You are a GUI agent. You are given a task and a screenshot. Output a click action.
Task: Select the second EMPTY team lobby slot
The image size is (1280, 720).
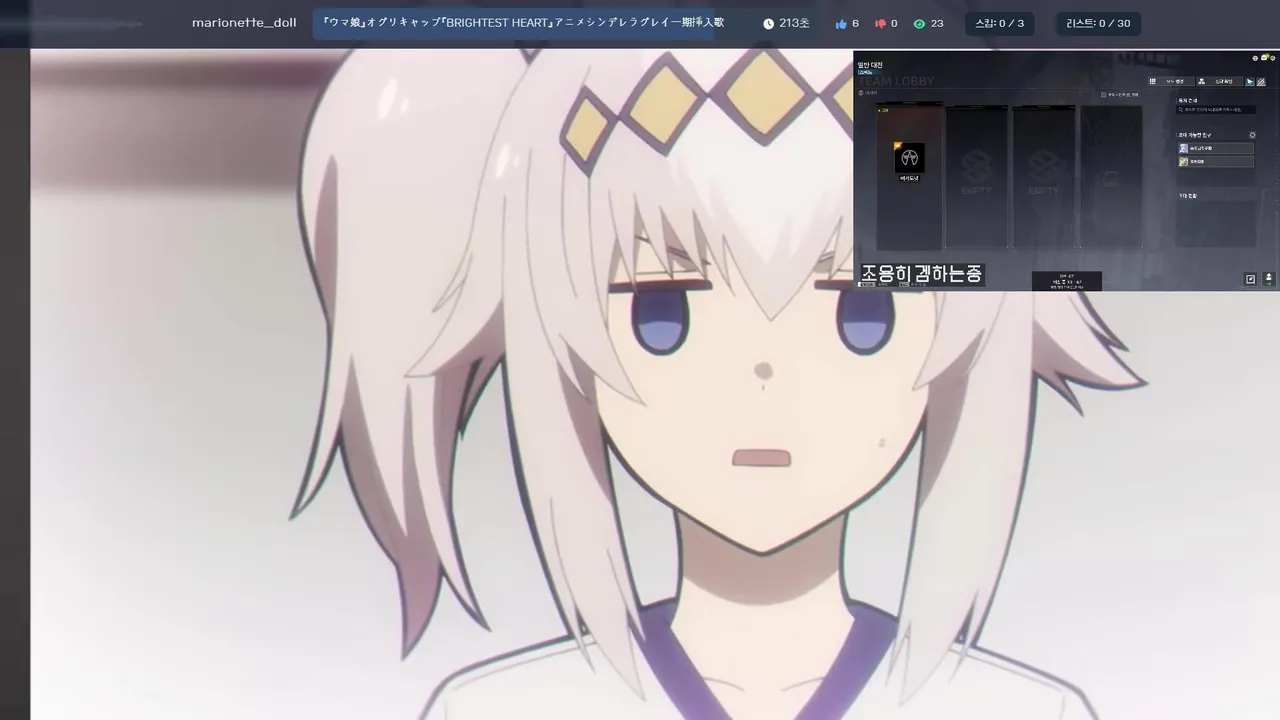[1043, 176]
